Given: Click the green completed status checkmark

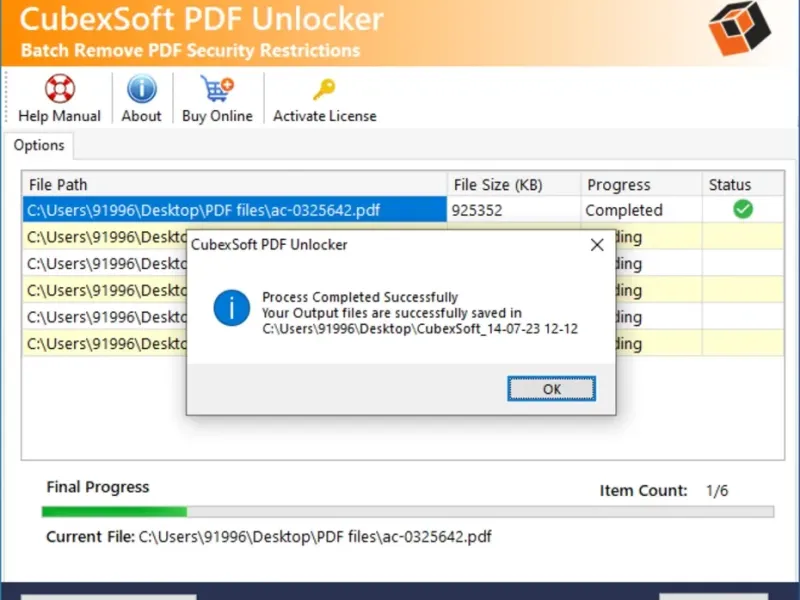Looking at the screenshot, I should click(743, 209).
